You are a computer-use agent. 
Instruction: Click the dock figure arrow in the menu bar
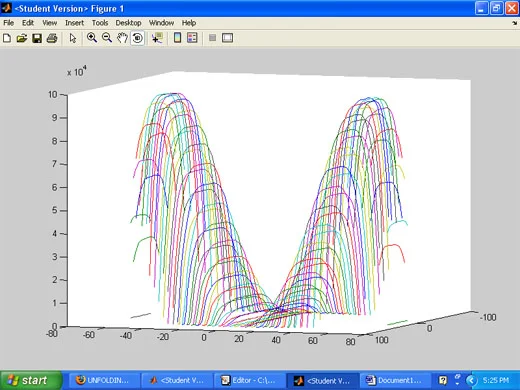click(515, 23)
